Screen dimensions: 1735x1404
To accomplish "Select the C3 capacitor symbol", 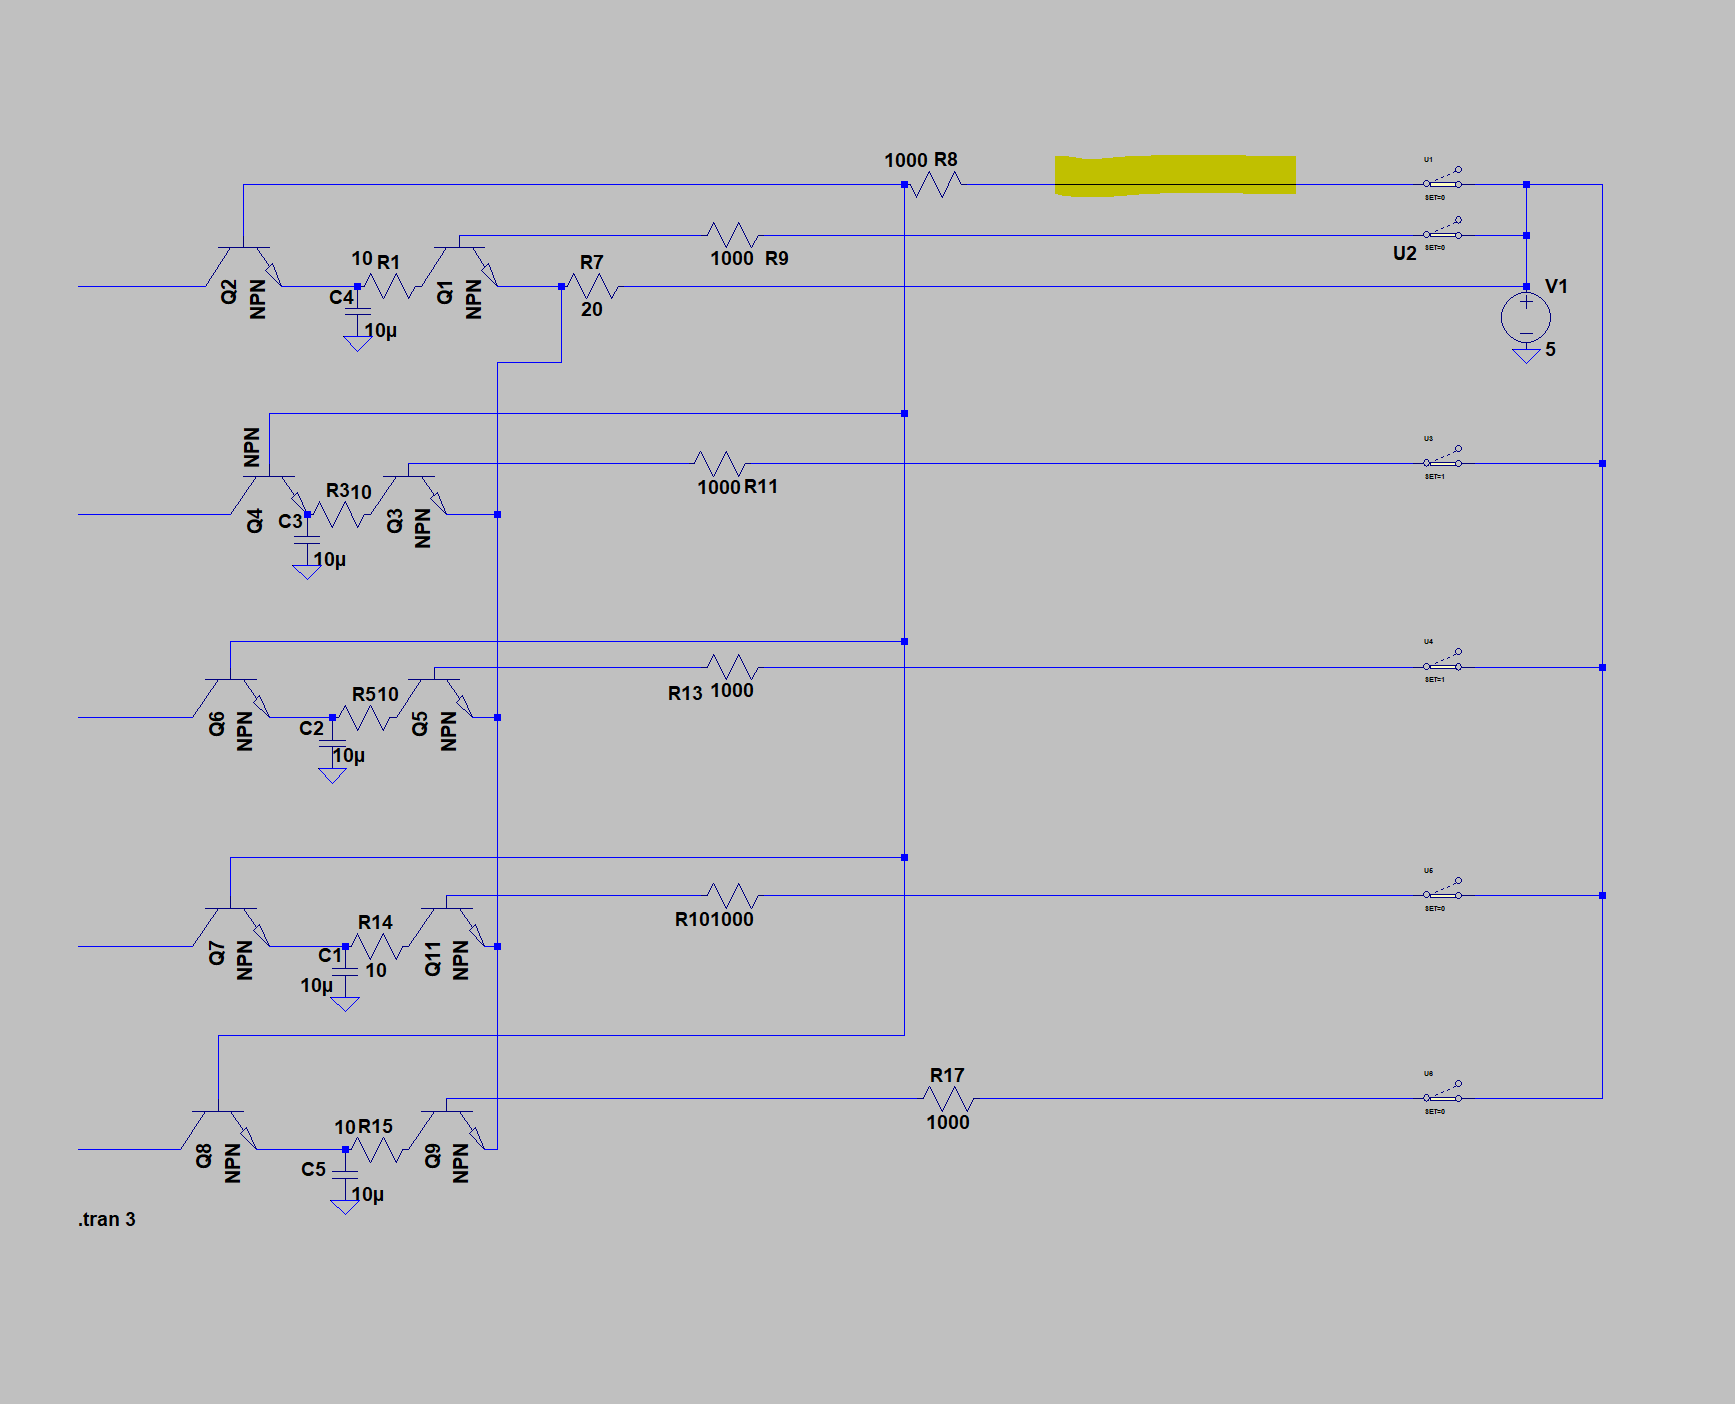I will click(306, 539).
